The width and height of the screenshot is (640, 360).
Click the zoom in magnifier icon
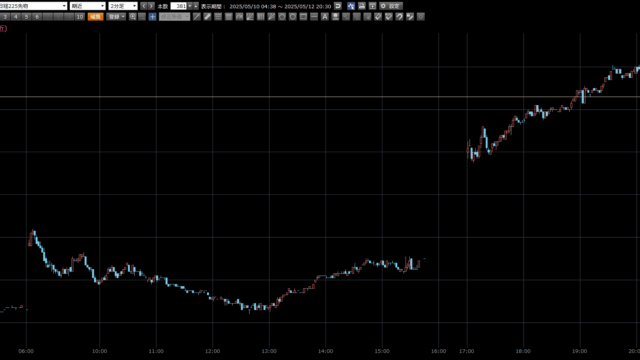click(x=133, y=17)
